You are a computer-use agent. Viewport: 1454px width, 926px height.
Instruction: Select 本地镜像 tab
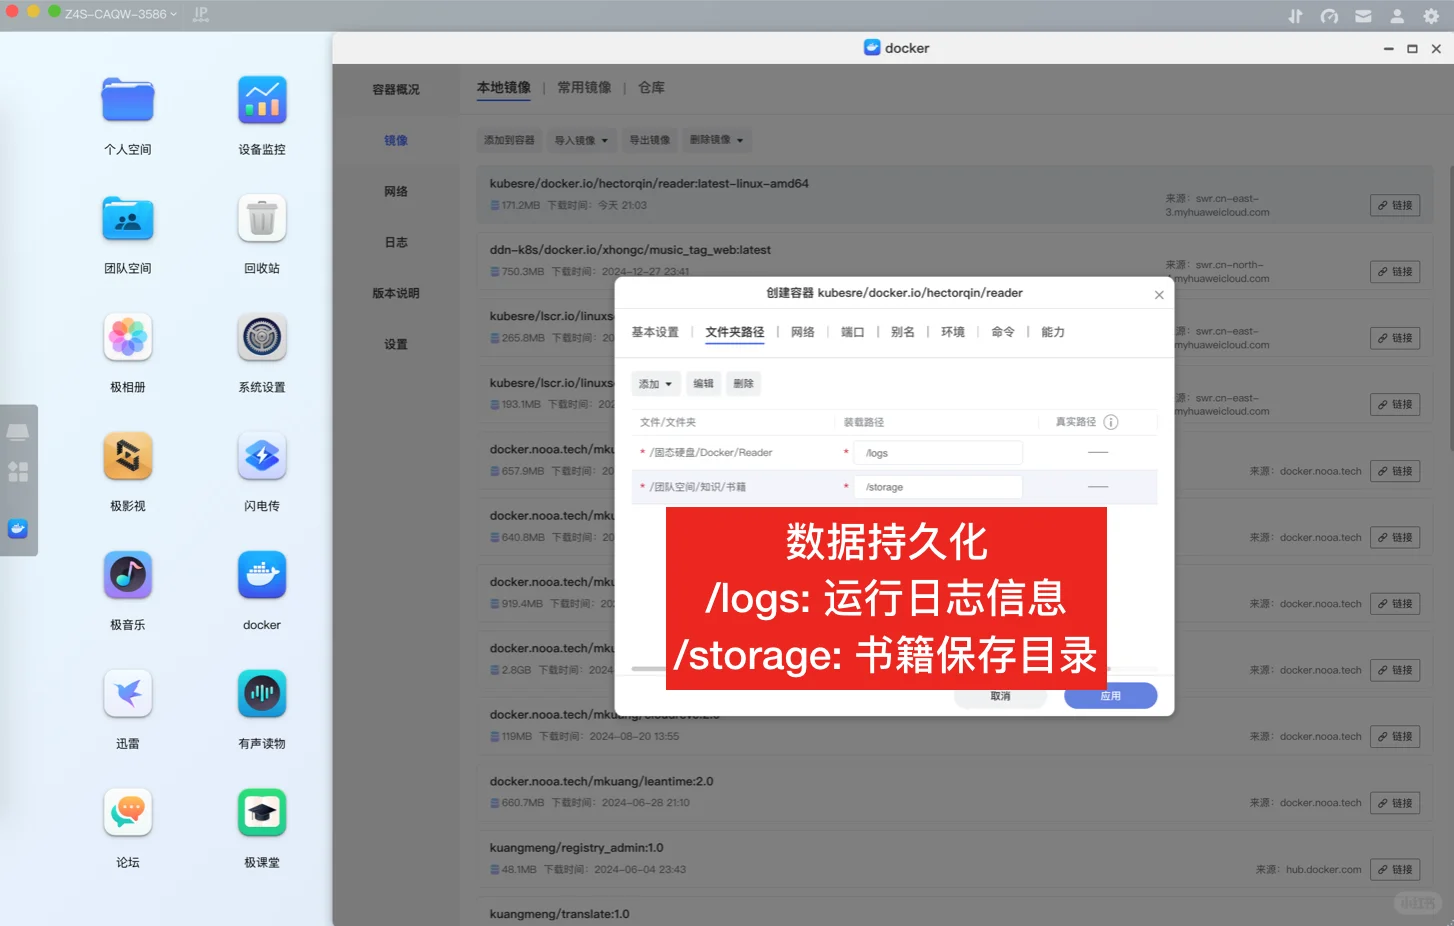[x=504, y=88]
